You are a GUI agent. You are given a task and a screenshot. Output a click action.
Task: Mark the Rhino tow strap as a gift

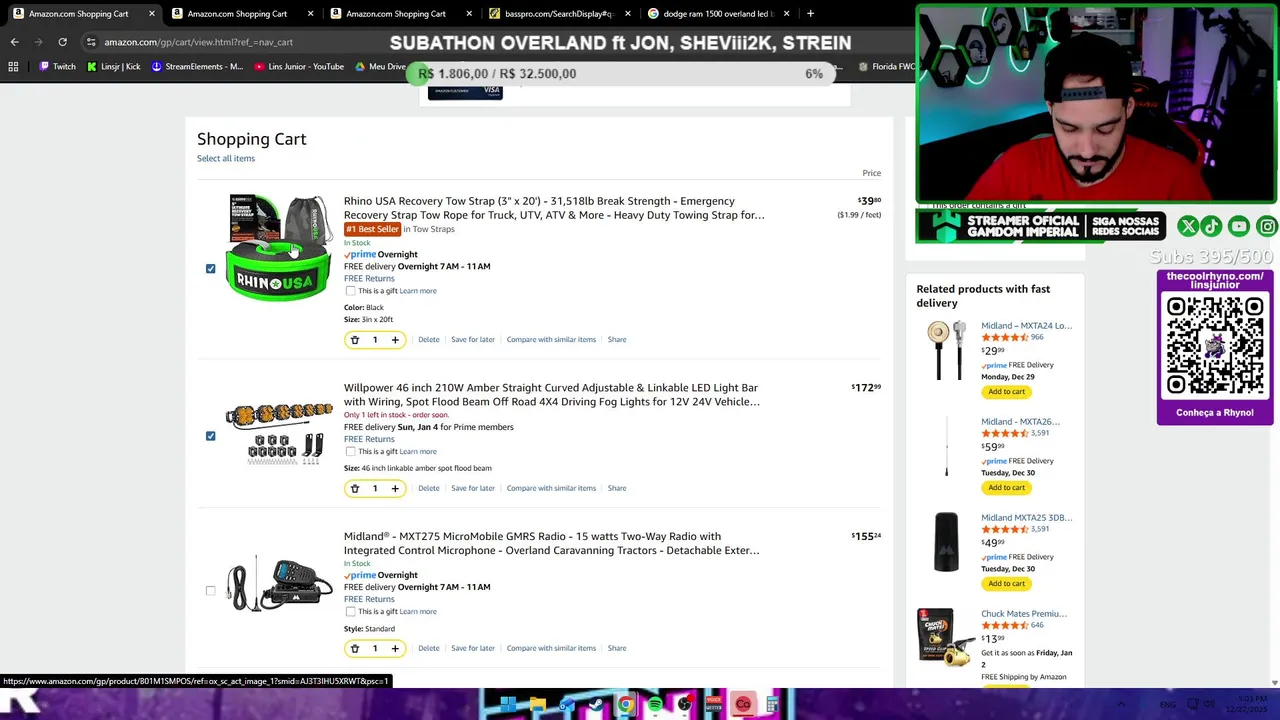(350, 291)
